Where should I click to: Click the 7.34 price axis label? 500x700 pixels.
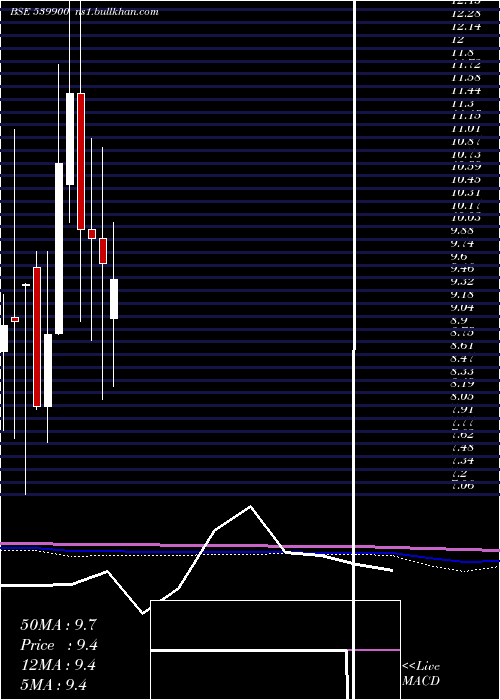[462, 460]
